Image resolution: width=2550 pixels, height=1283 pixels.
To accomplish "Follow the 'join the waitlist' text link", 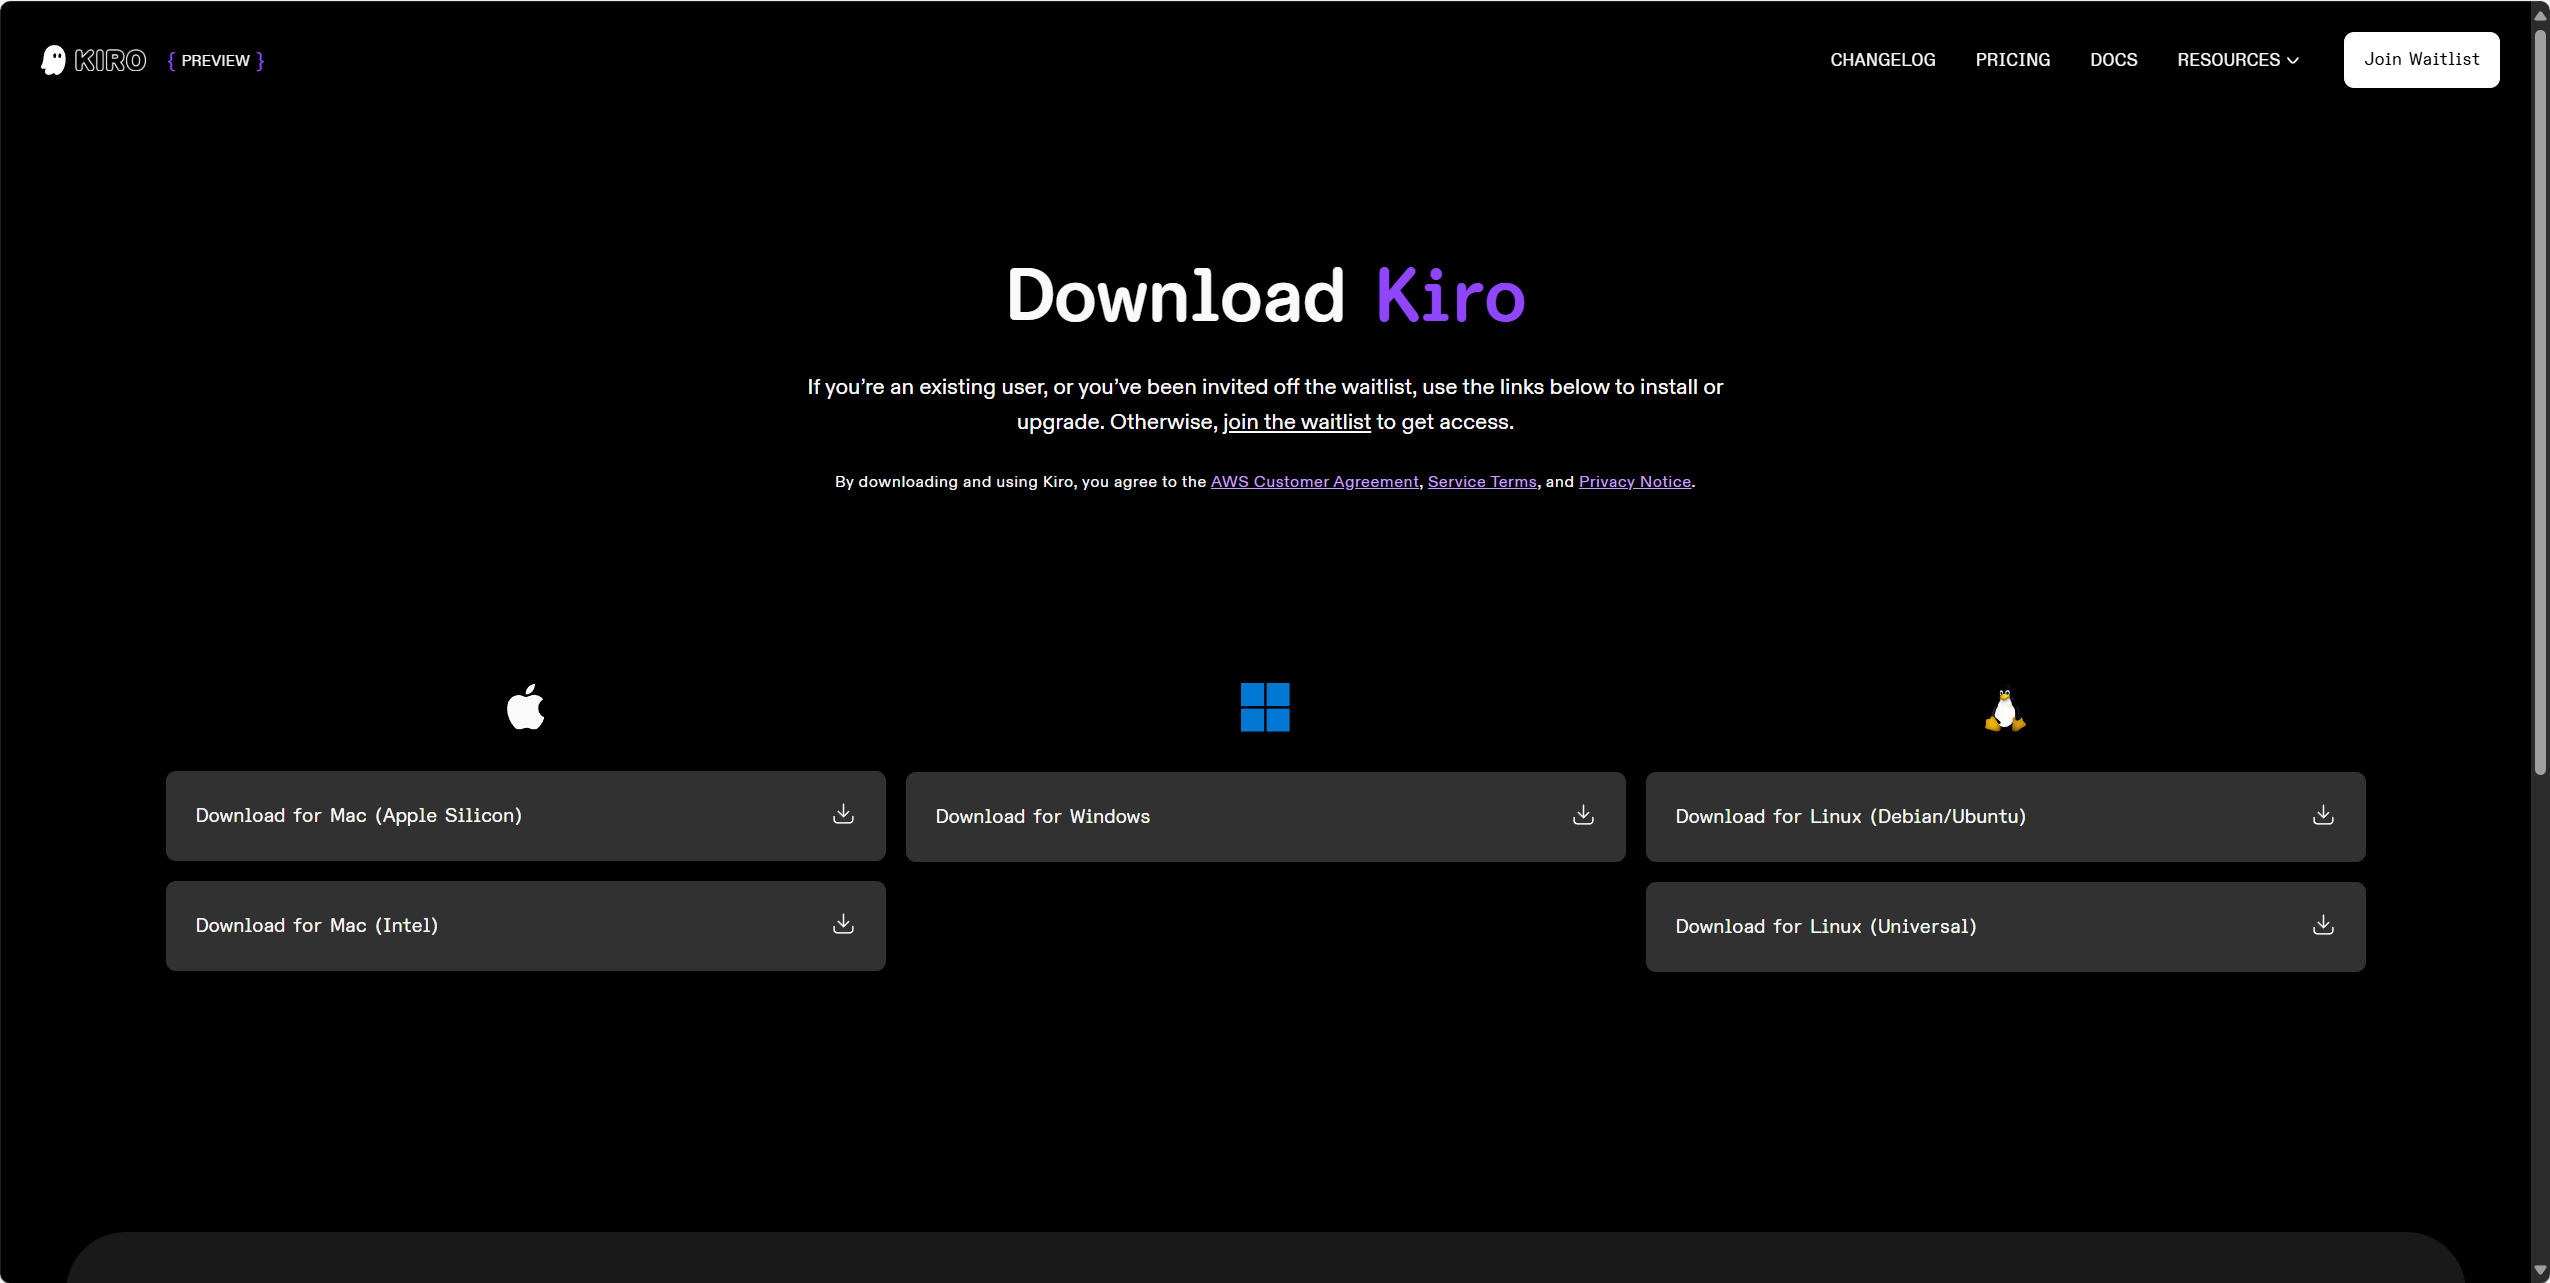I will tap(1296, 422).
